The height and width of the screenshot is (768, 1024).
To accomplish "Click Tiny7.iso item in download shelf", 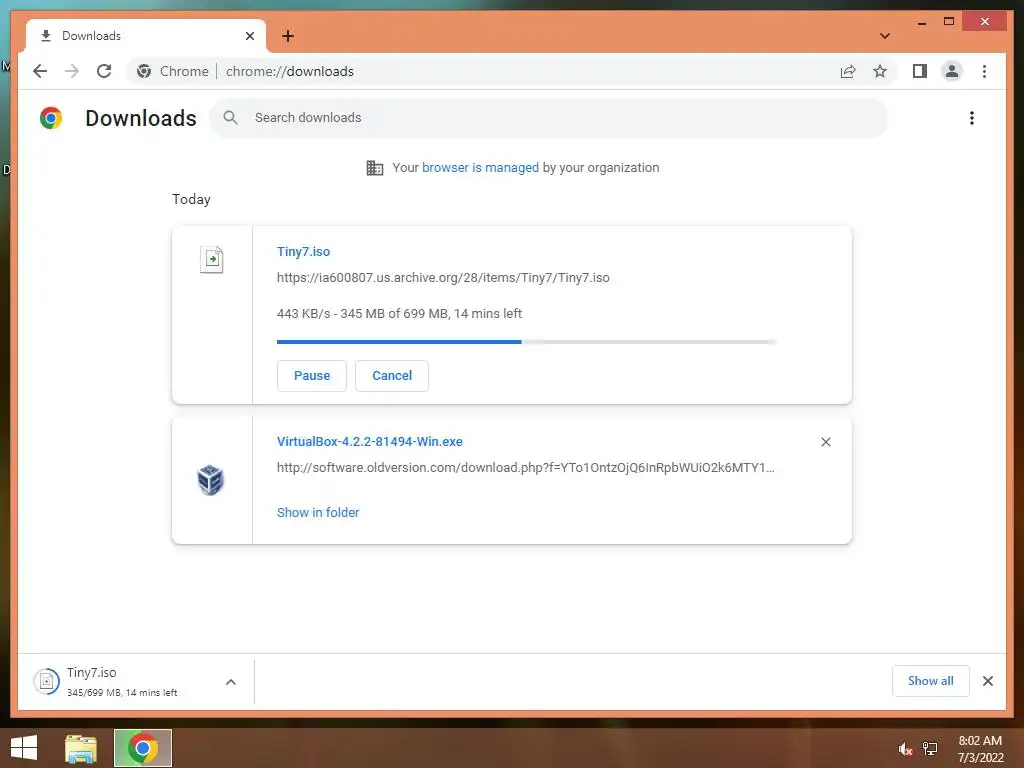I will coord(124,681).
